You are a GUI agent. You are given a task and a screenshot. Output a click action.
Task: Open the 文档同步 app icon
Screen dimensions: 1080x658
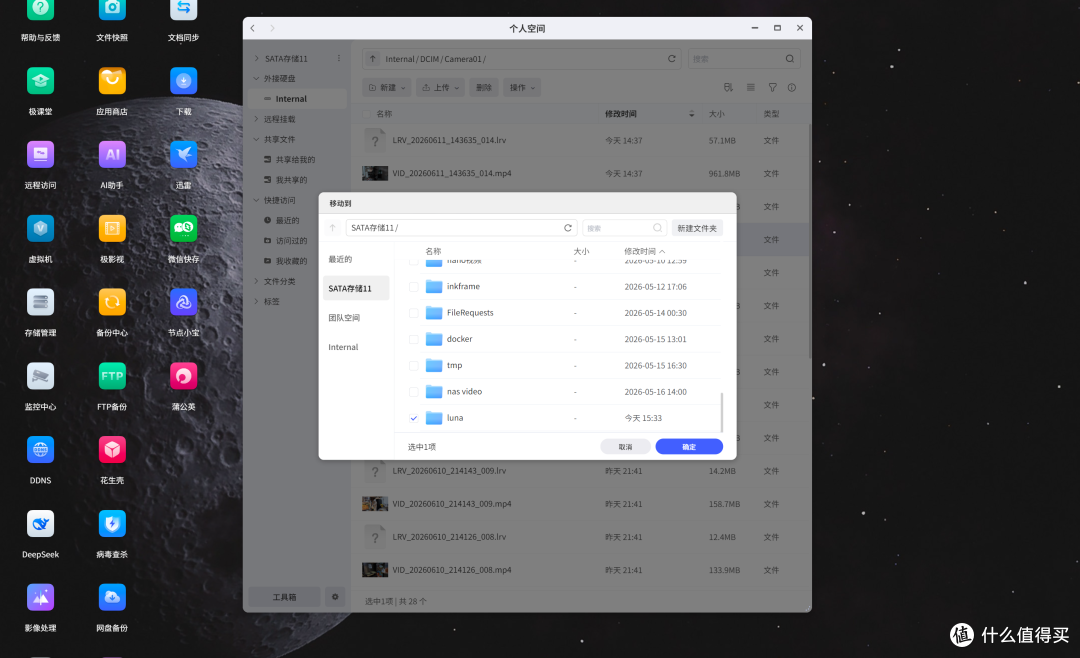[183, 10]
